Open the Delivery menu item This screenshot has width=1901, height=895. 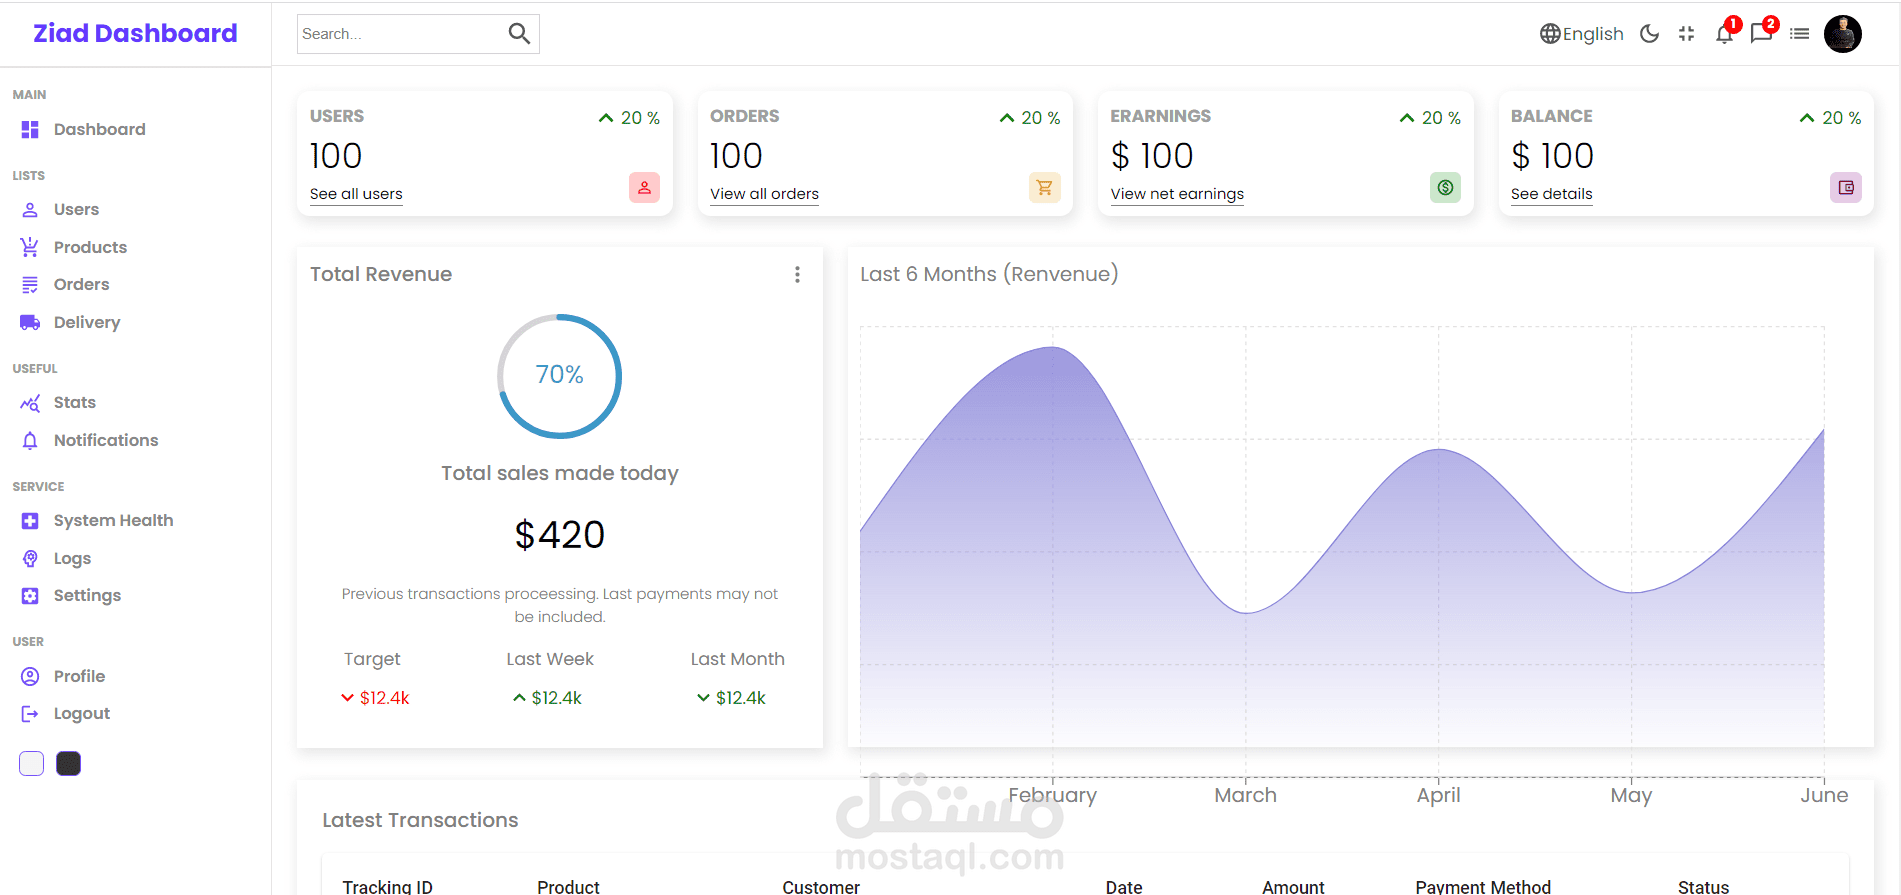coord(87,322)
